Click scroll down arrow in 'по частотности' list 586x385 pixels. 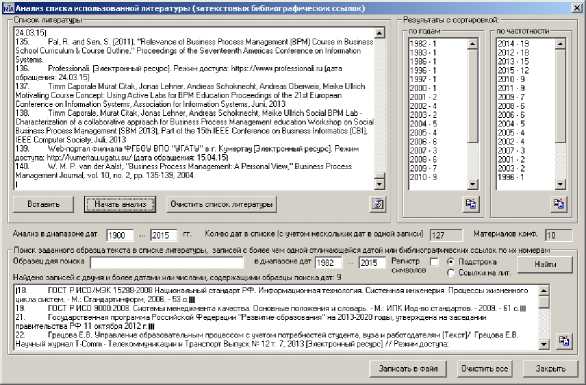[x=560, y=184]
